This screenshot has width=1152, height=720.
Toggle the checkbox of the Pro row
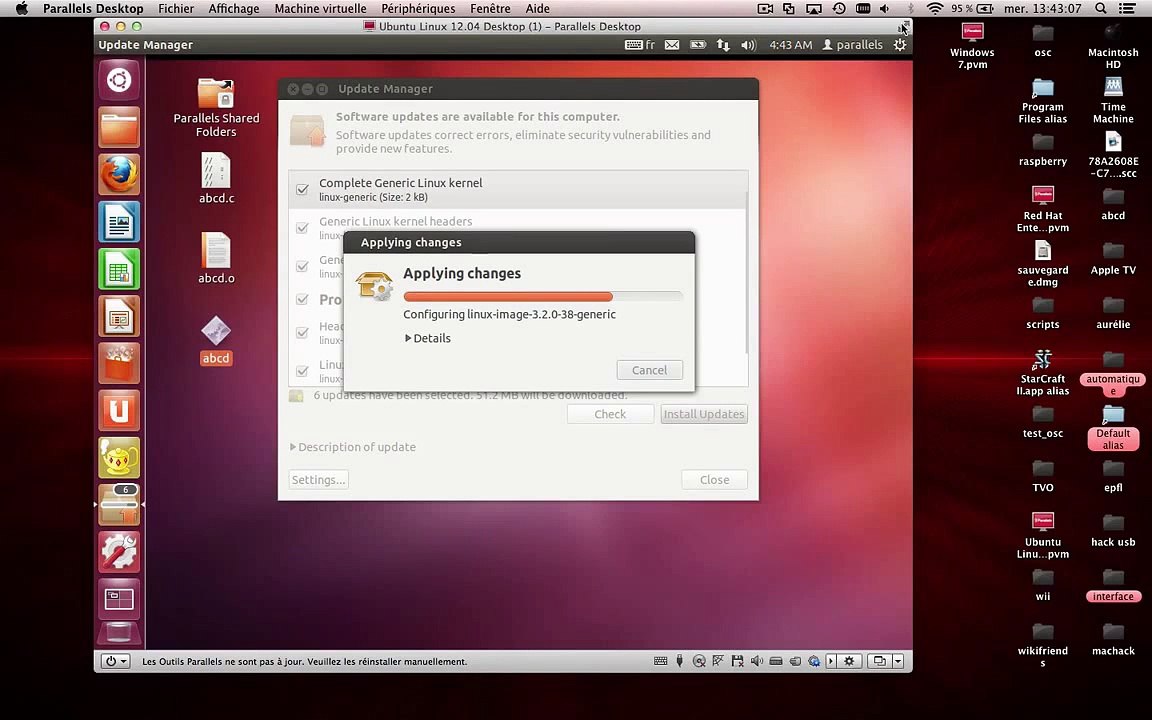tap(302, 299)
